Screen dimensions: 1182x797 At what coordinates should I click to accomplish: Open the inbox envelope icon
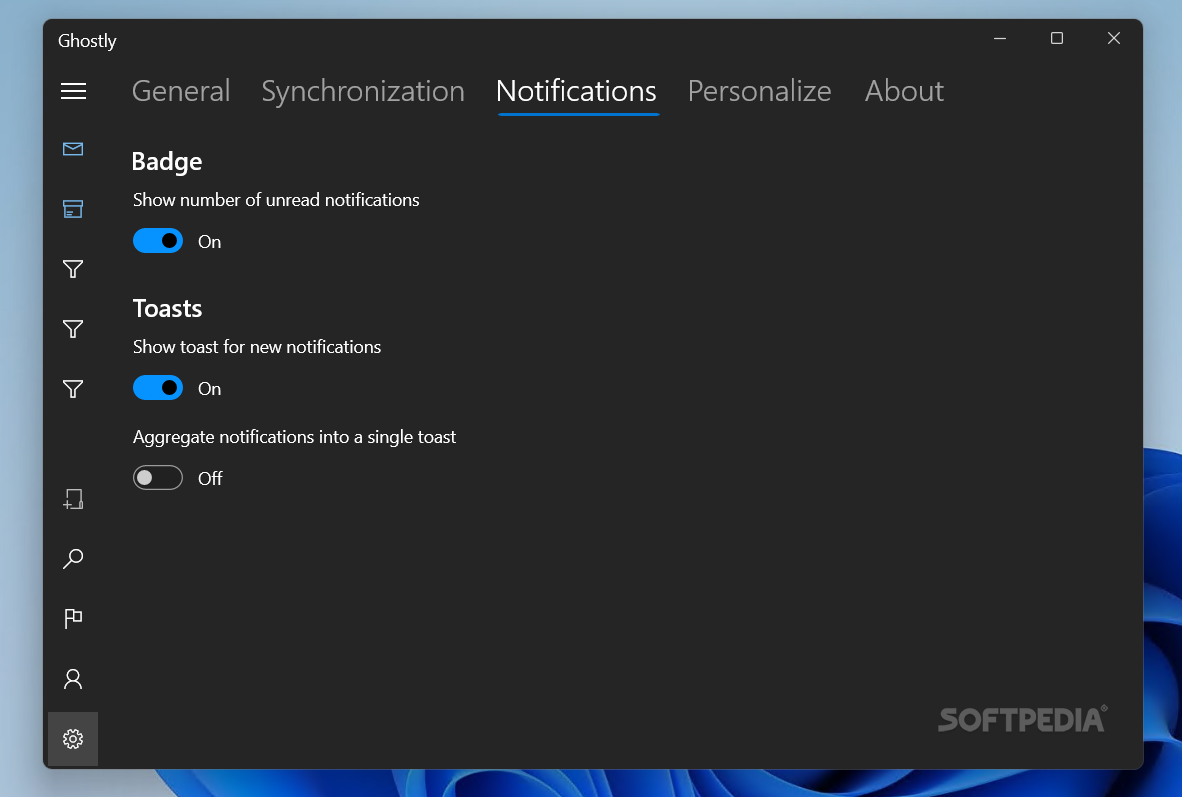73,149
